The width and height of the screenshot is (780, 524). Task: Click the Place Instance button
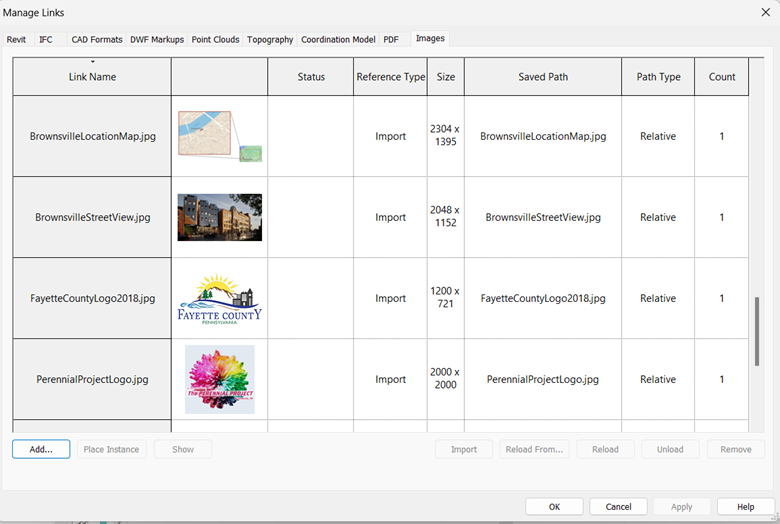(x=111, y=449)
